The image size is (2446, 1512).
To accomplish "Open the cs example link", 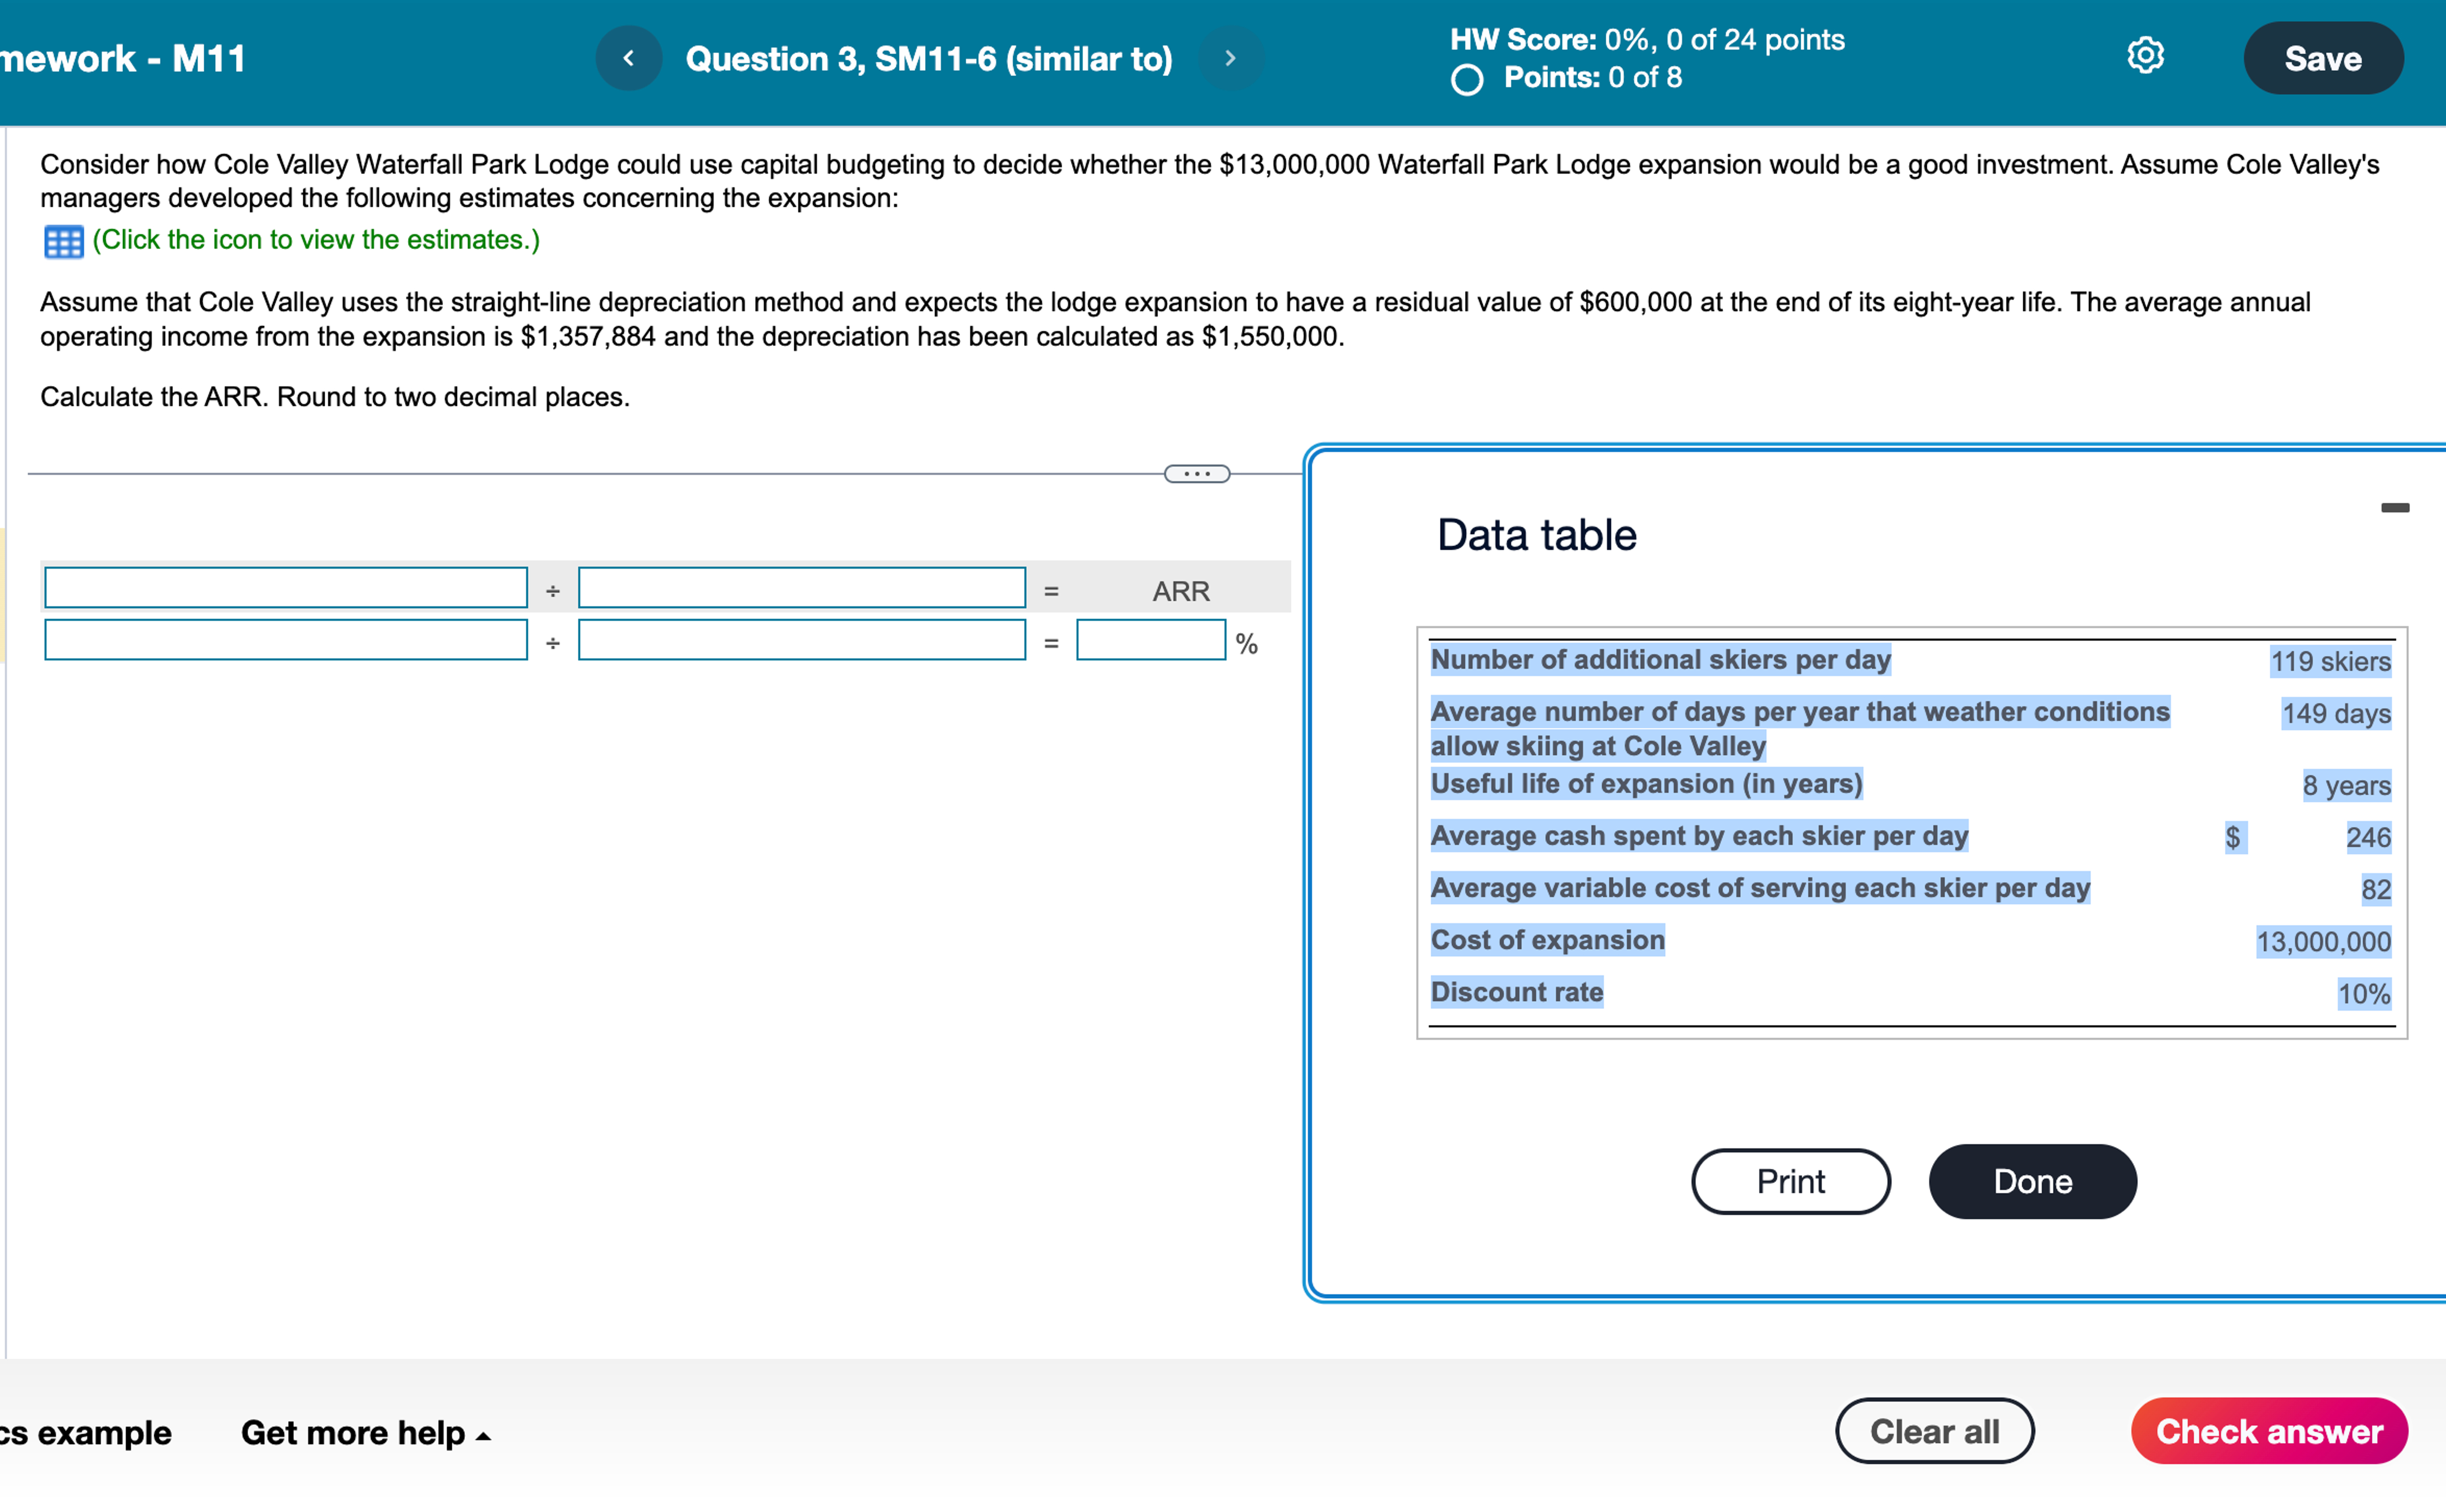I will coord(85,1432).
